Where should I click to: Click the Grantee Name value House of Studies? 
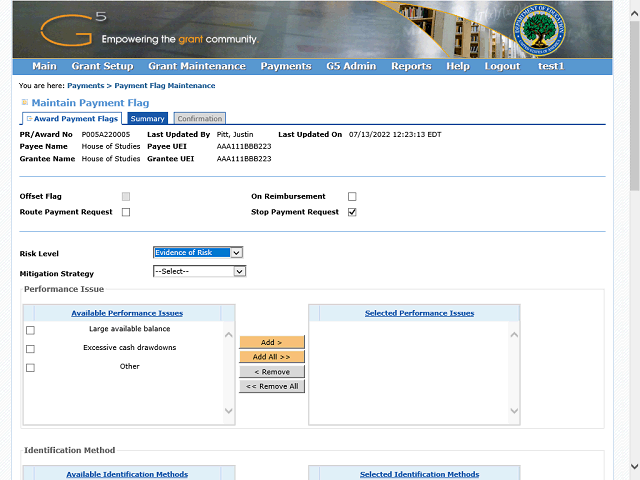[x=111, y=158]
